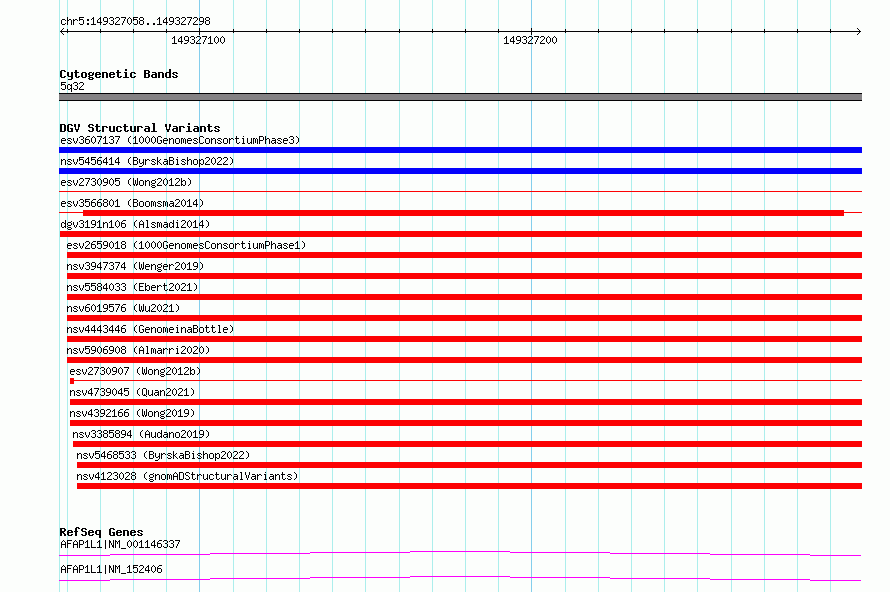Open variant esv3566801 (Boomsma2014)
The height and width of the screenshot is (592, 890).
(x=132, y=203)
